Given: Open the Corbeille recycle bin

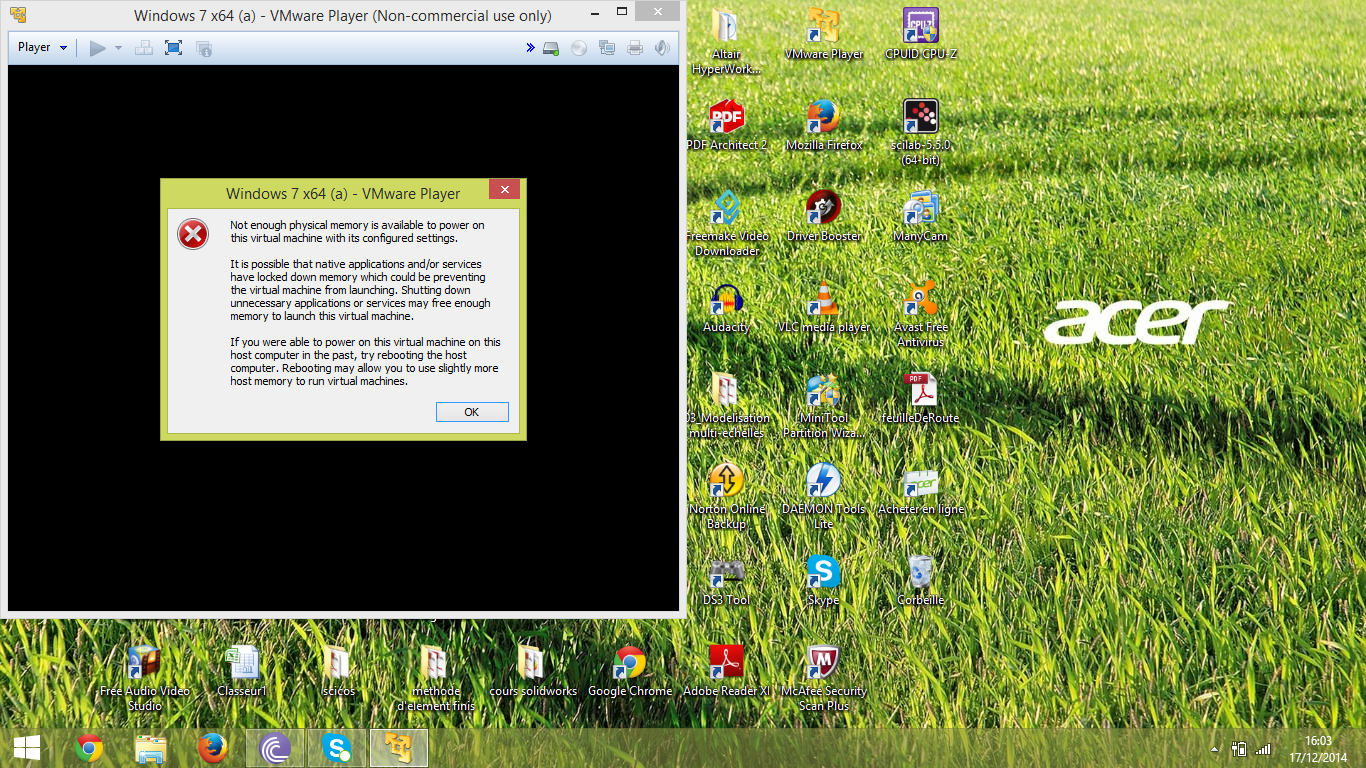Looking at the screenshot, I should (921, 580).
